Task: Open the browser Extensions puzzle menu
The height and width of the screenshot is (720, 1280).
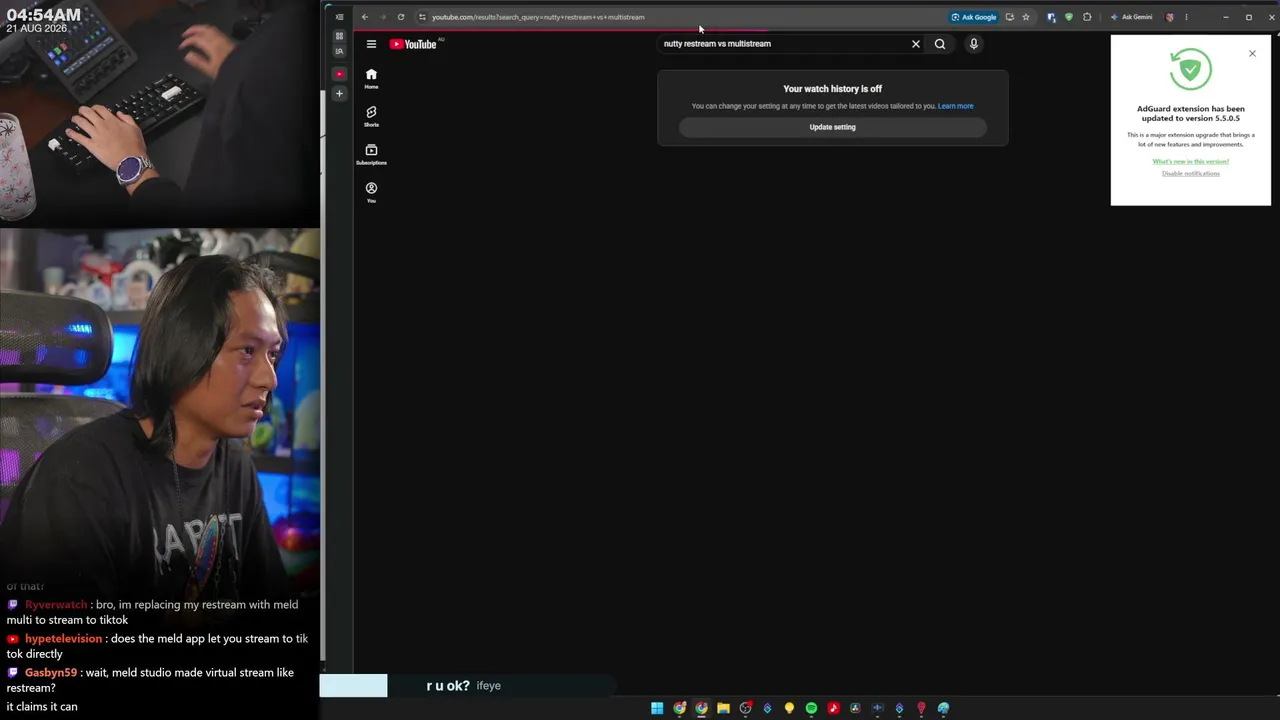Action: click(x=1087, y=17)
